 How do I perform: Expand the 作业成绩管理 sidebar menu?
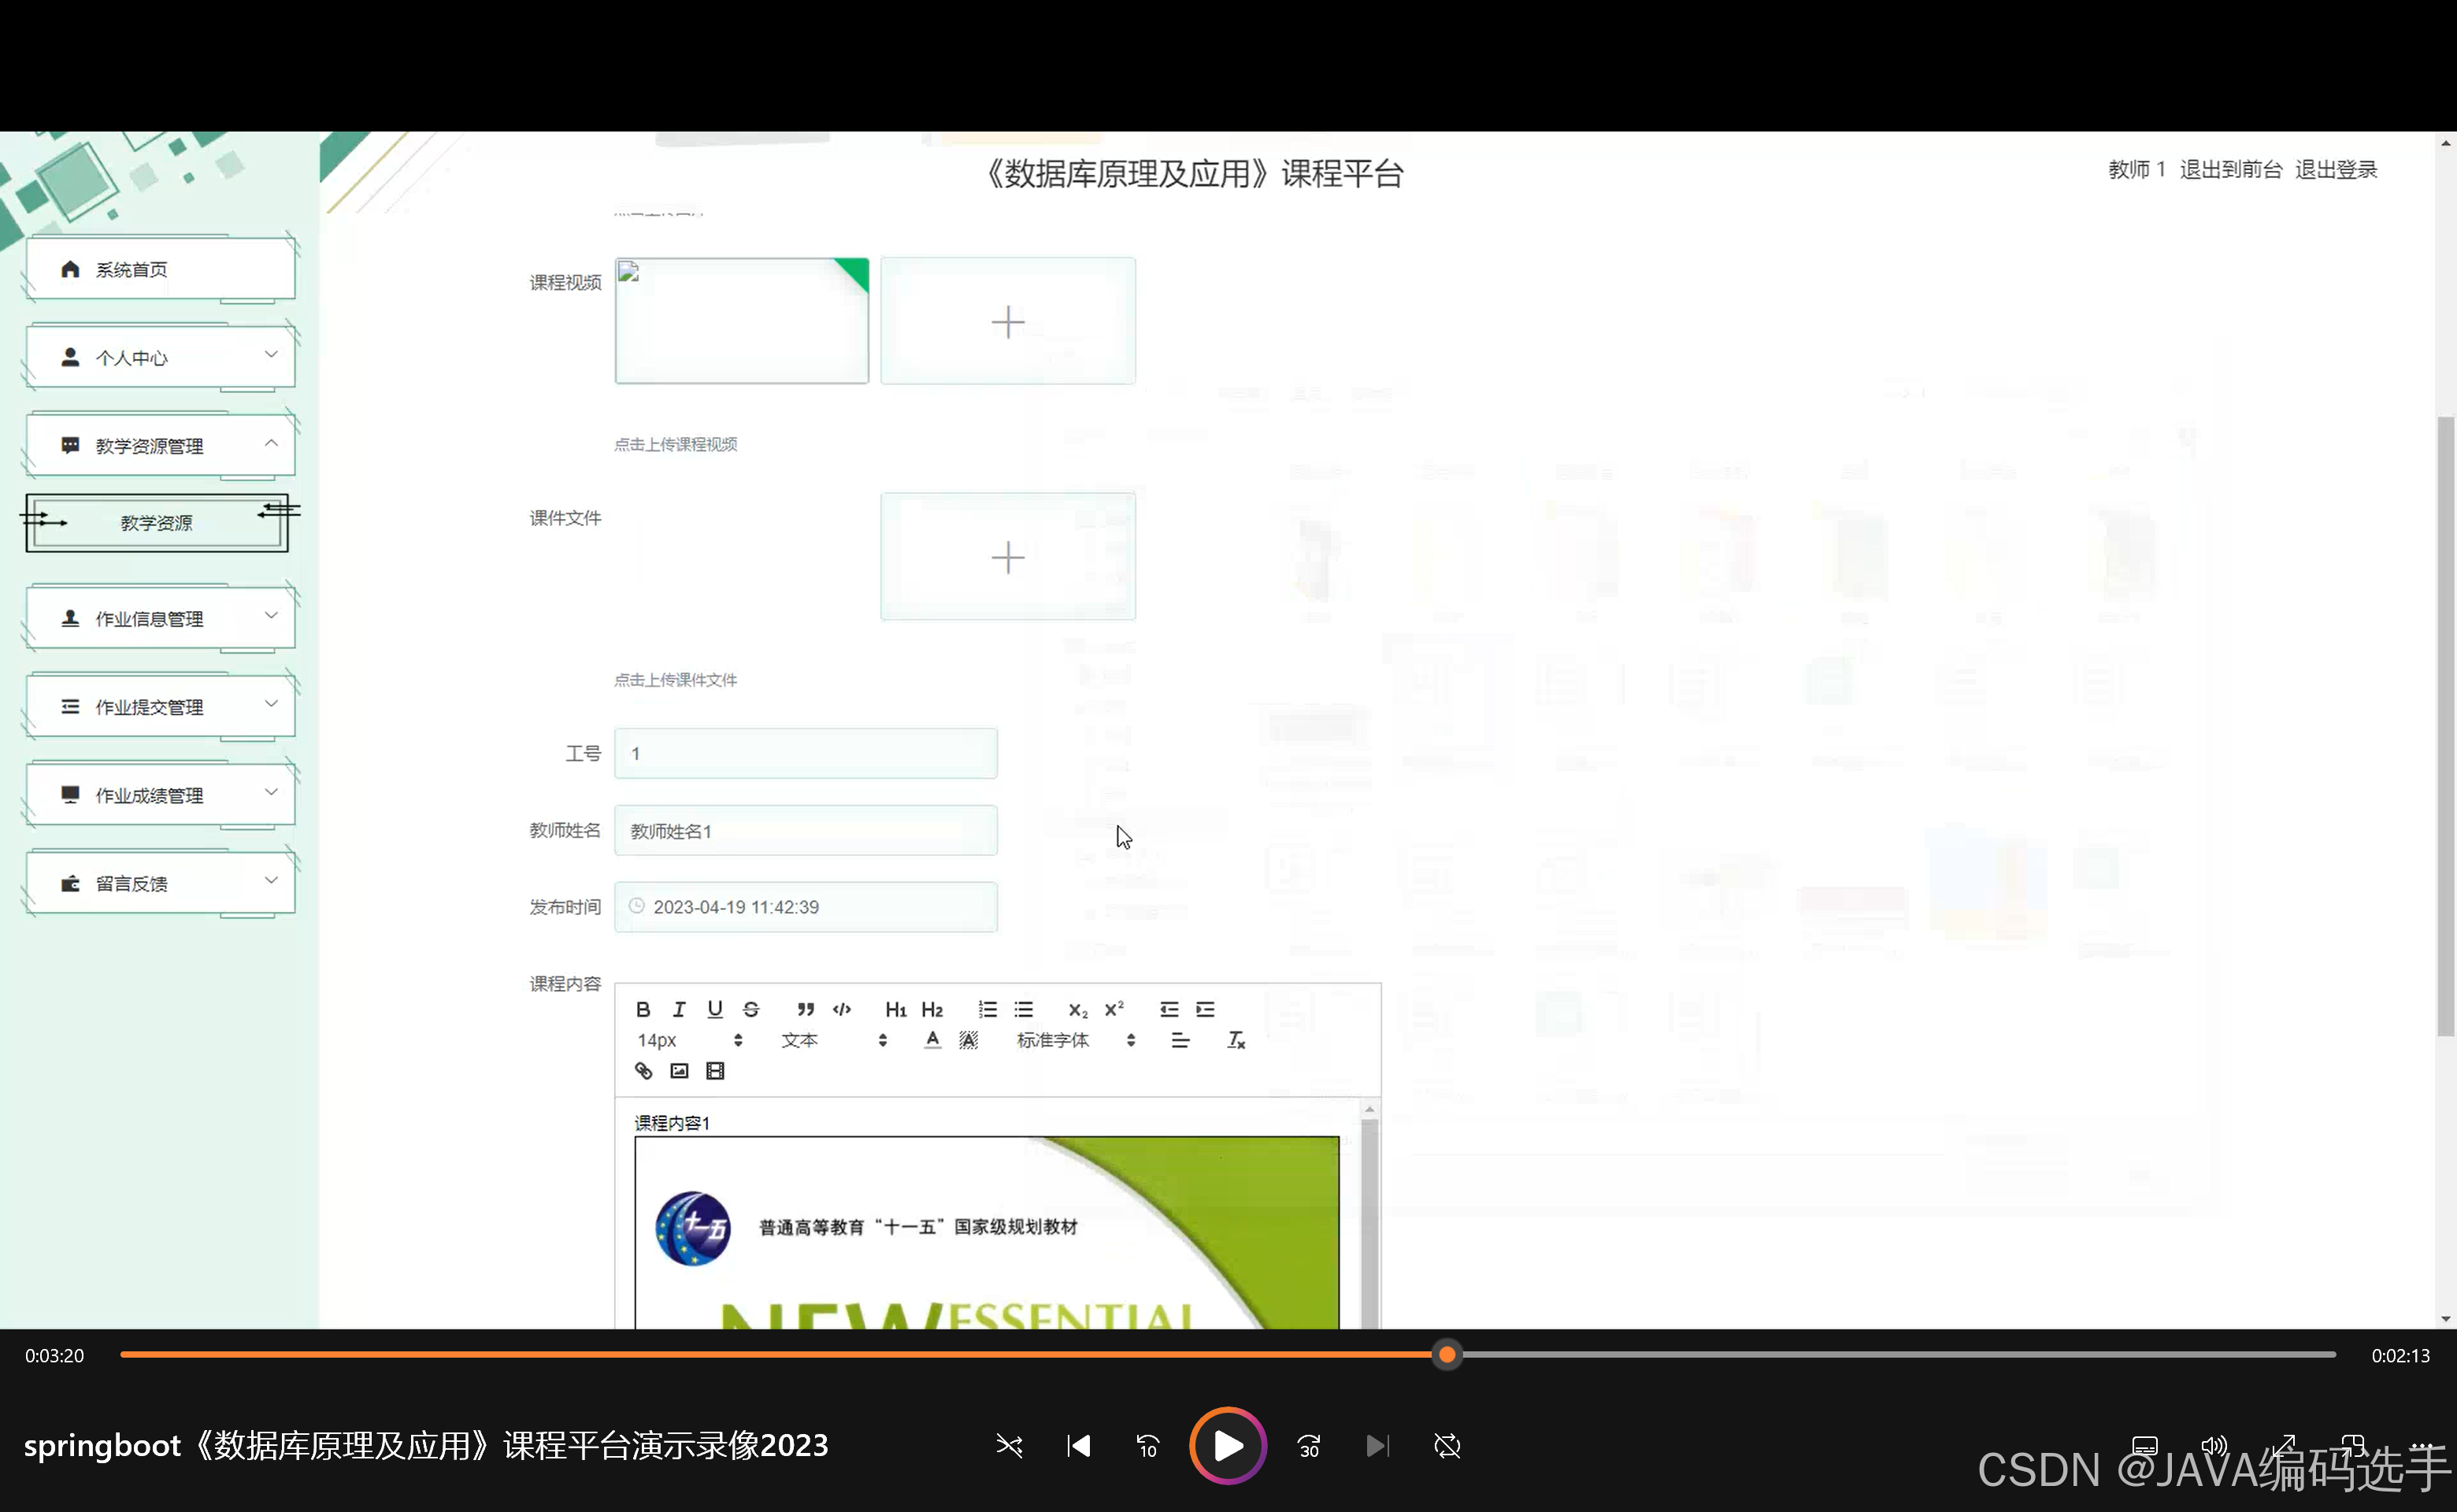[160, 794]
